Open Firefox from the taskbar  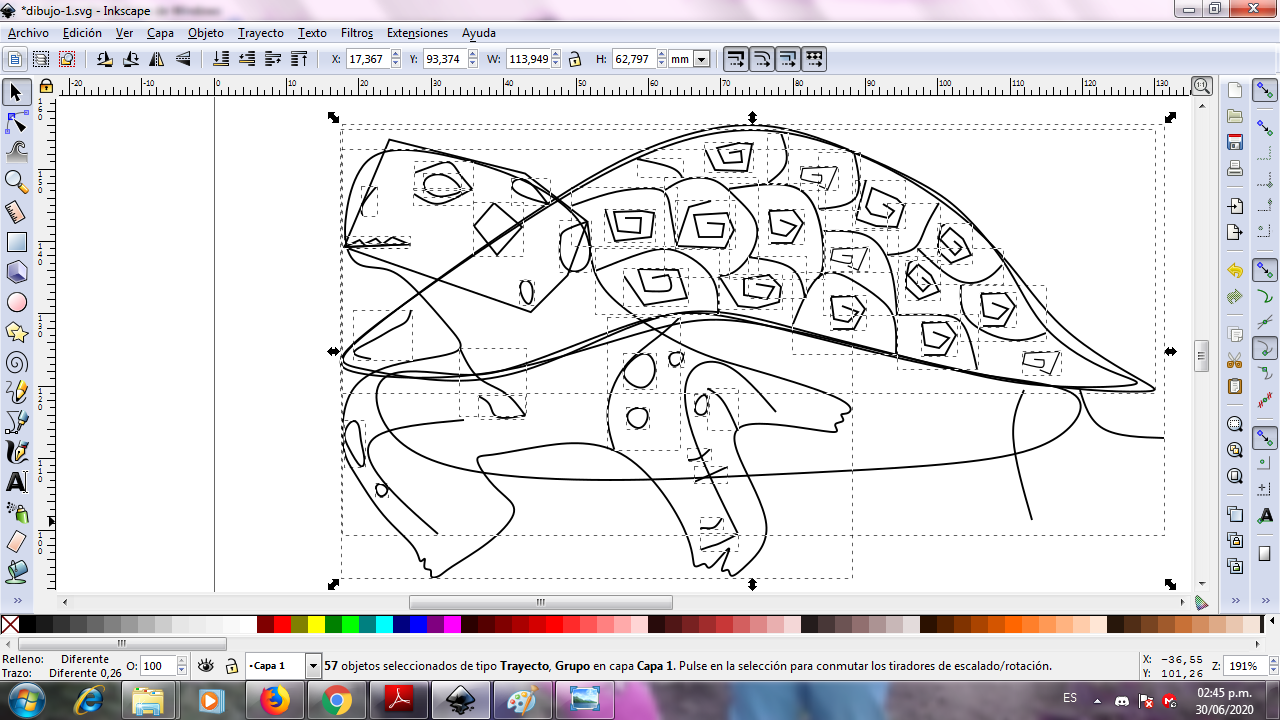[x=274, y=699]
